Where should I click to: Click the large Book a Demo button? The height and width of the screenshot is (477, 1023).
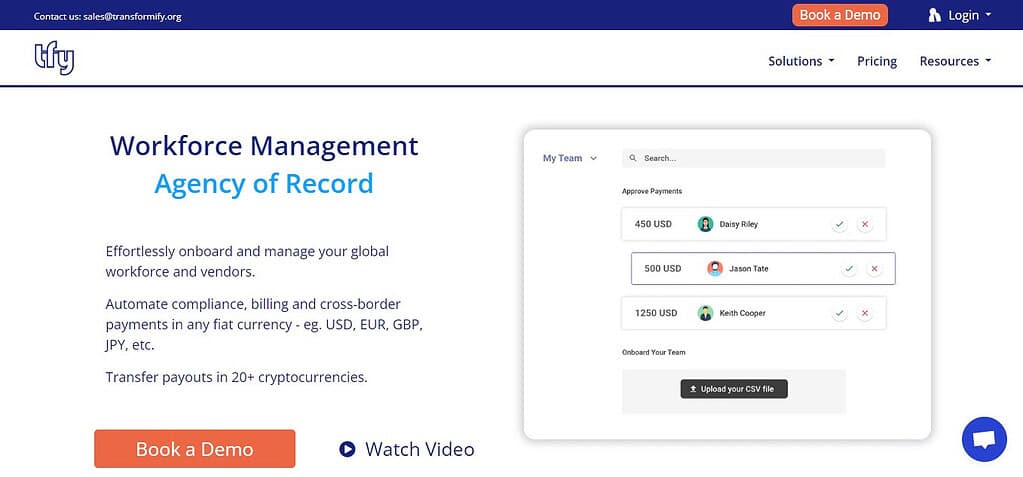[194, 449]
